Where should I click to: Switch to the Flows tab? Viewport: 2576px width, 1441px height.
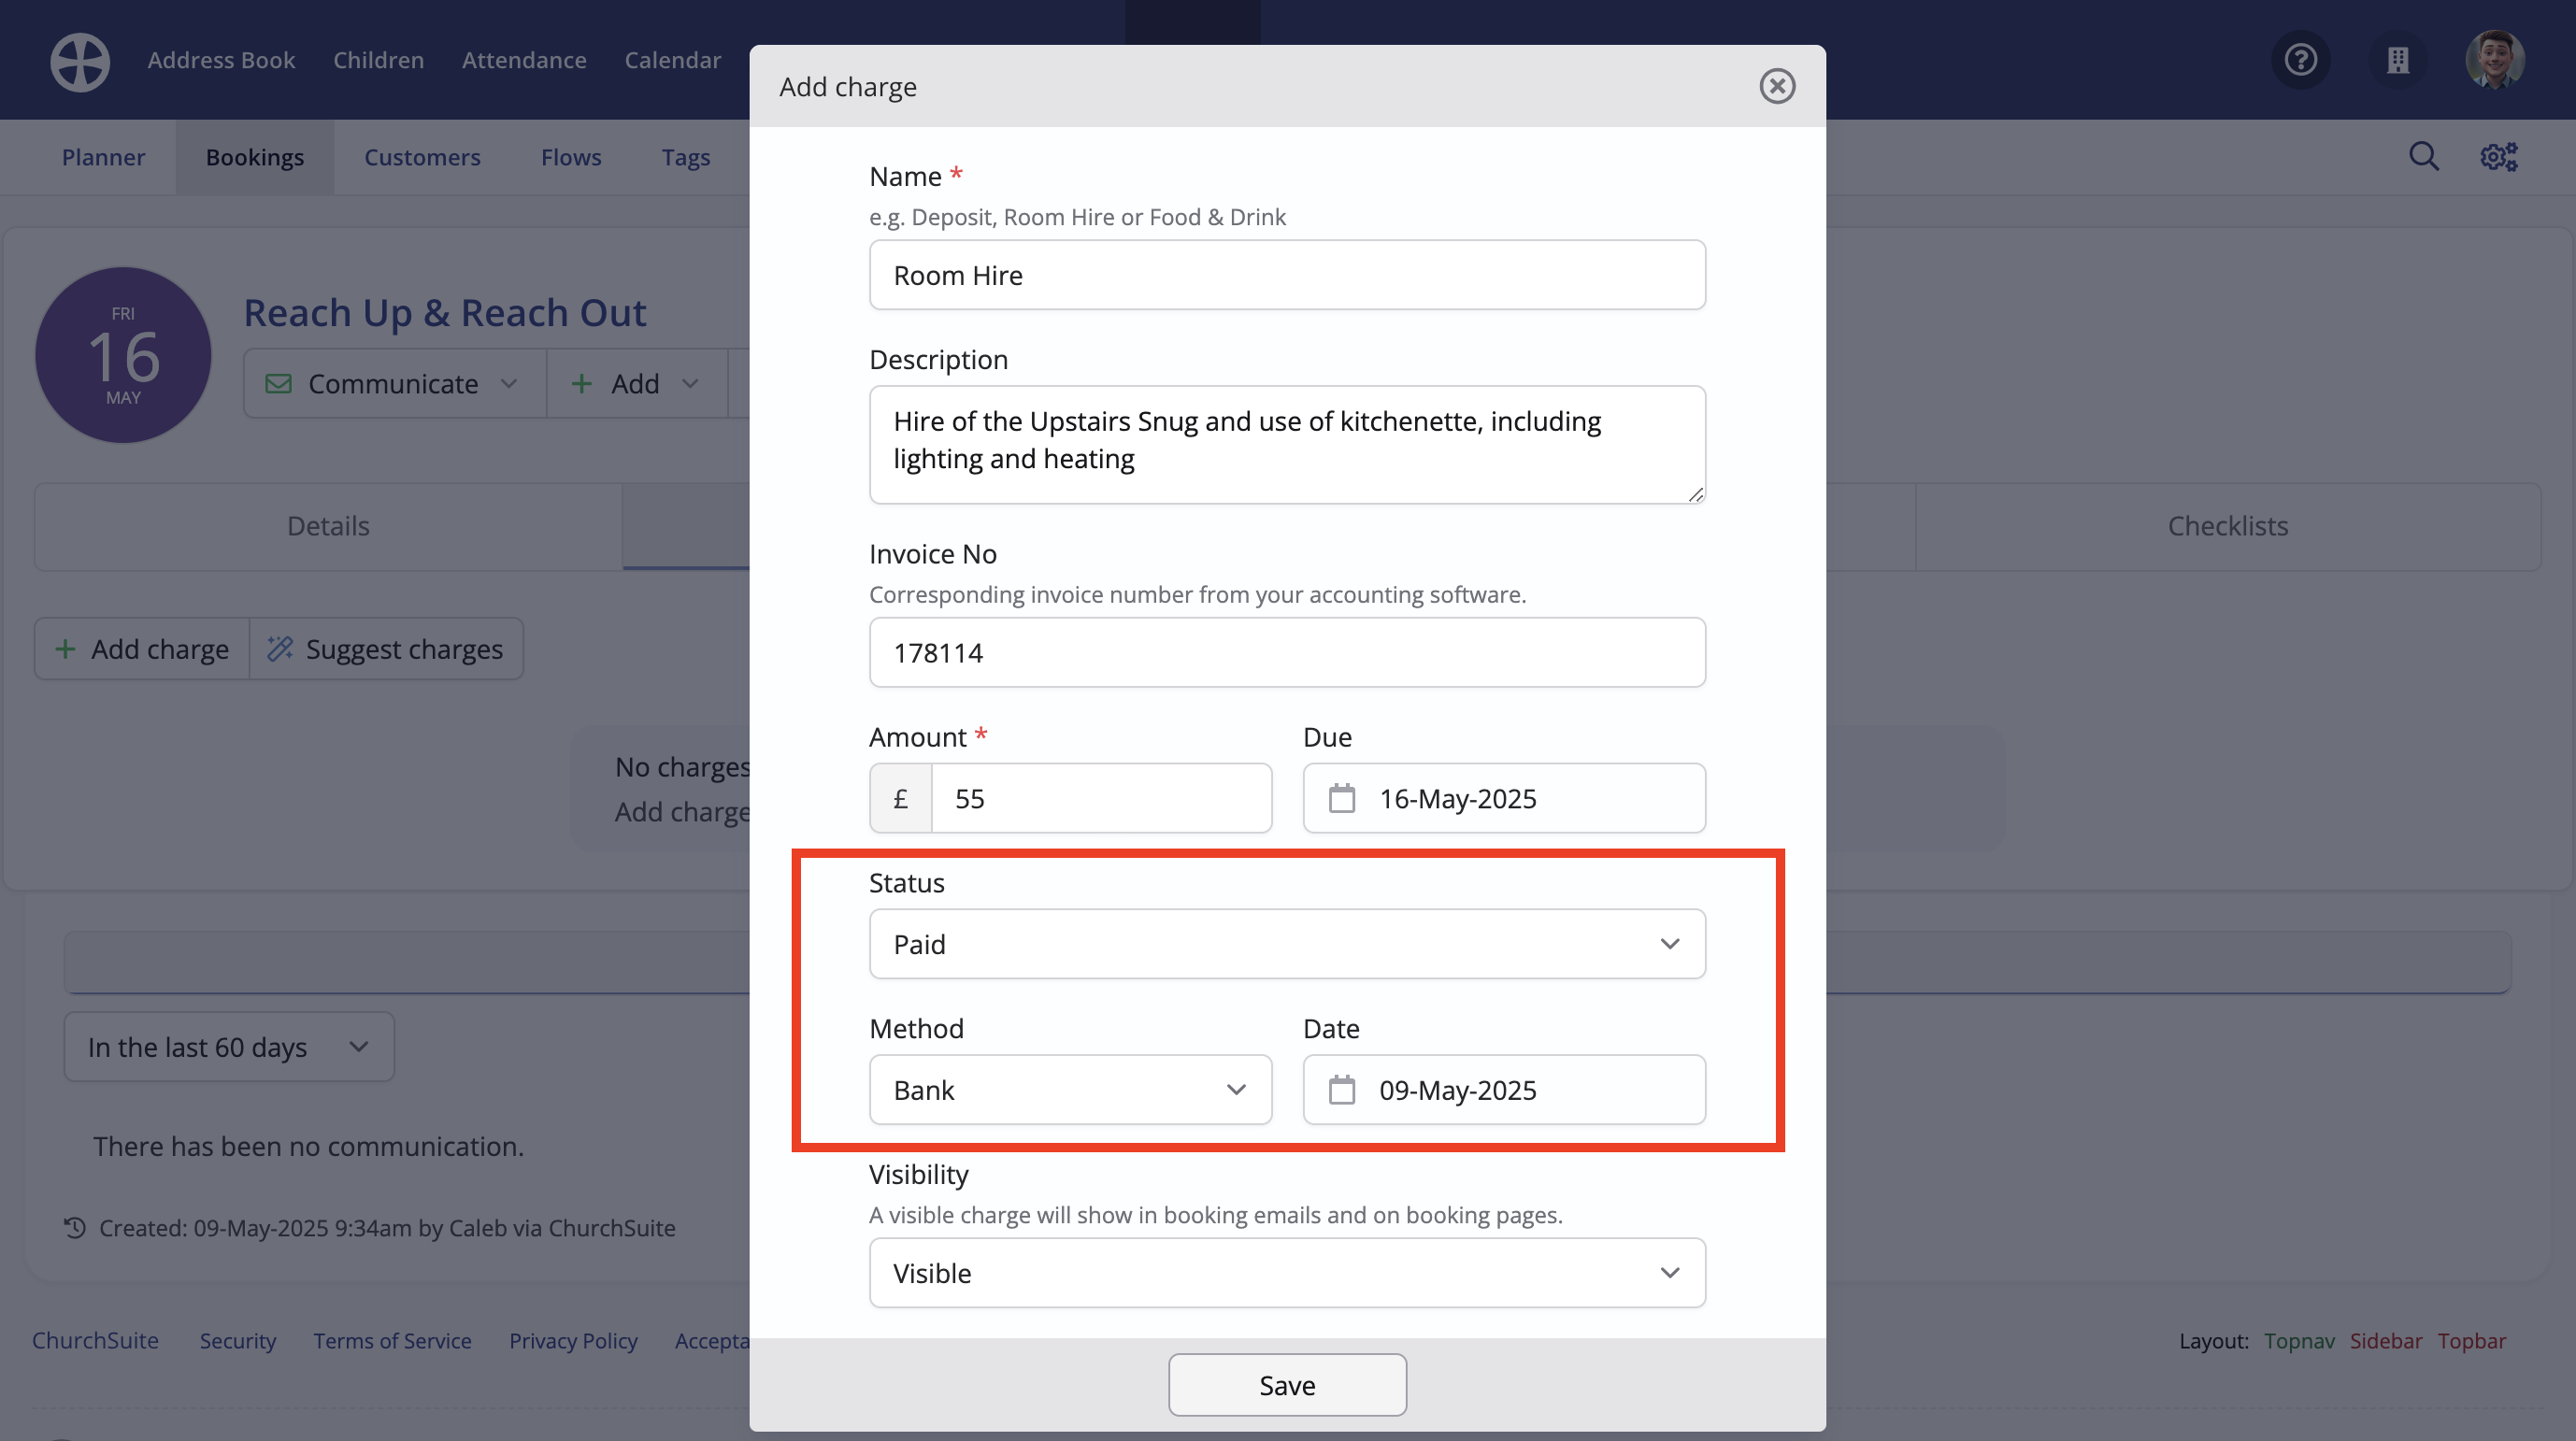pos(571,157)
